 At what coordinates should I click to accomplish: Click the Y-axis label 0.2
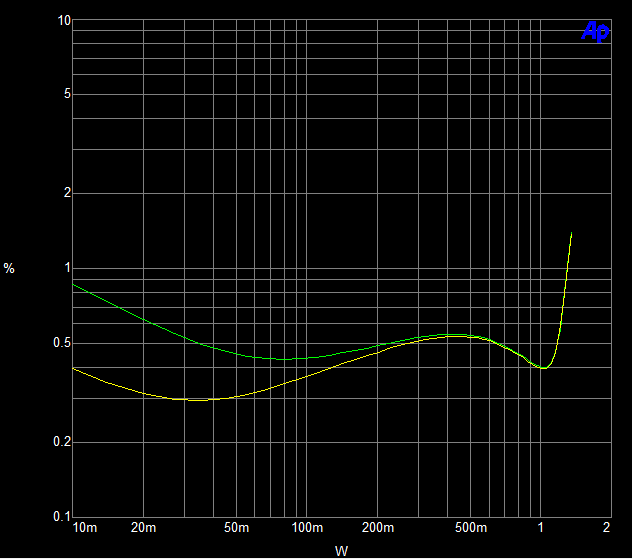pos(62,442)
